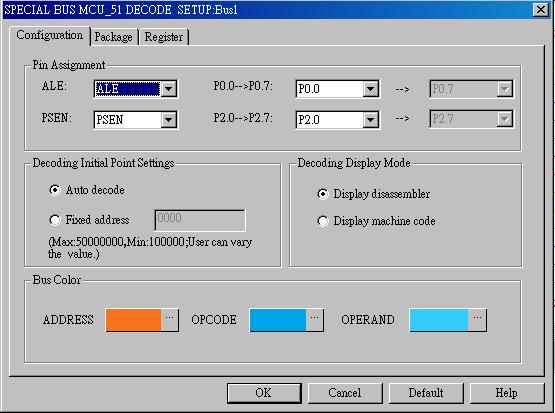Screen dimensions: 555x413
Task: Click the Help button
Action: click(x=507, y=393)
